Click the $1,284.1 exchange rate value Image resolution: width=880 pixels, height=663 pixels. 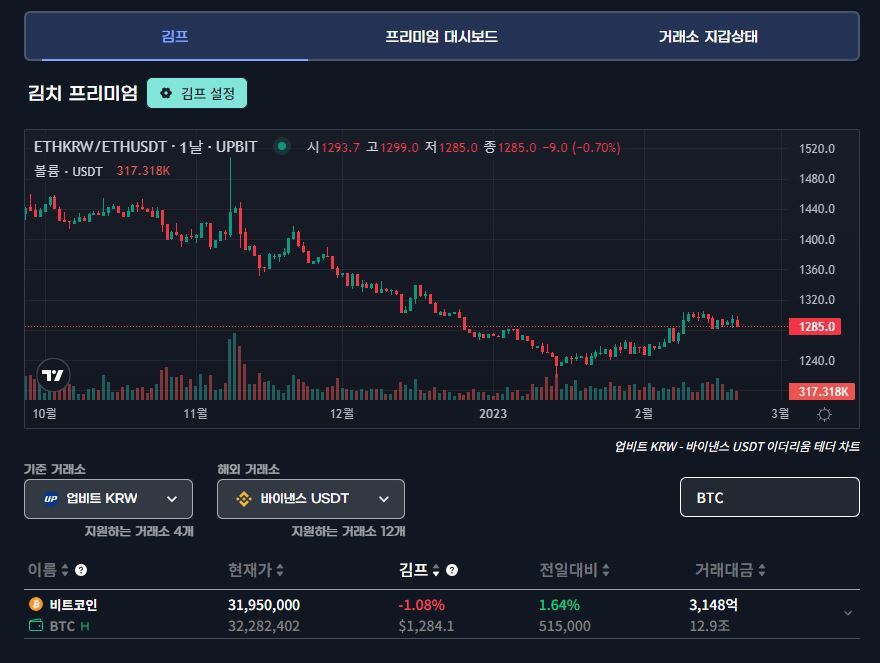[426, 626]
